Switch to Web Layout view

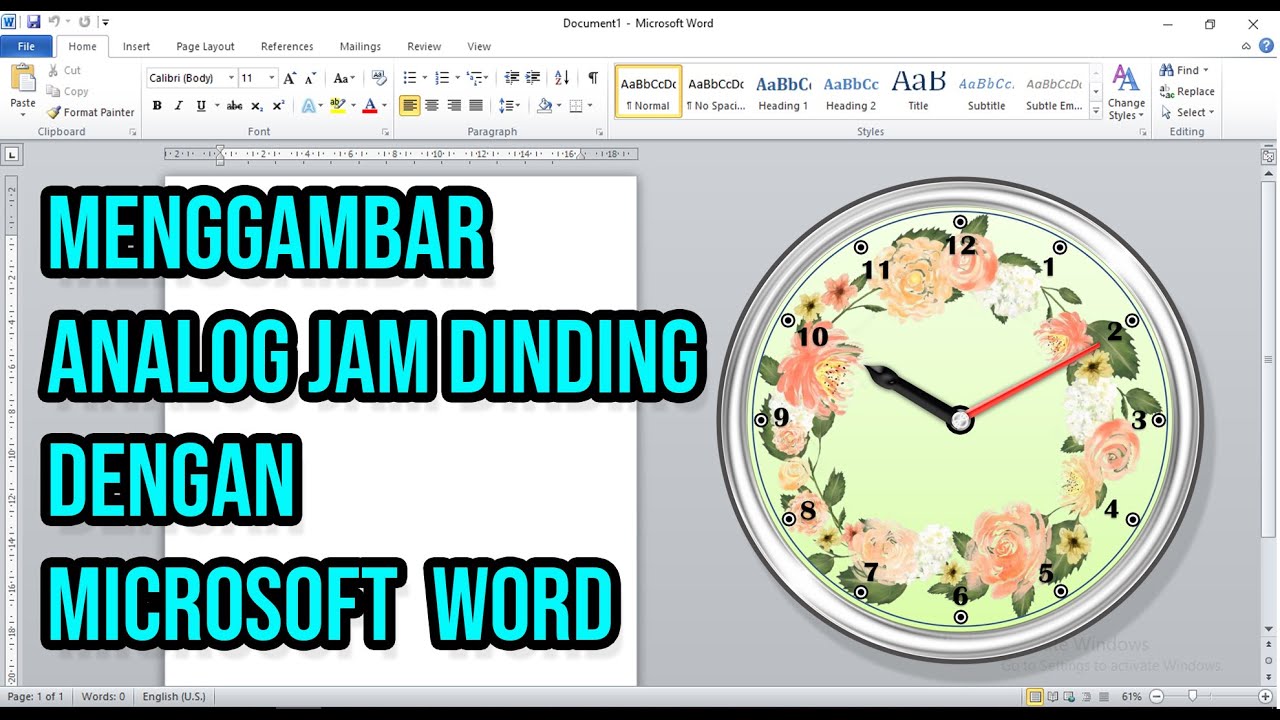pyautogui.click(x=1070, y=696)
